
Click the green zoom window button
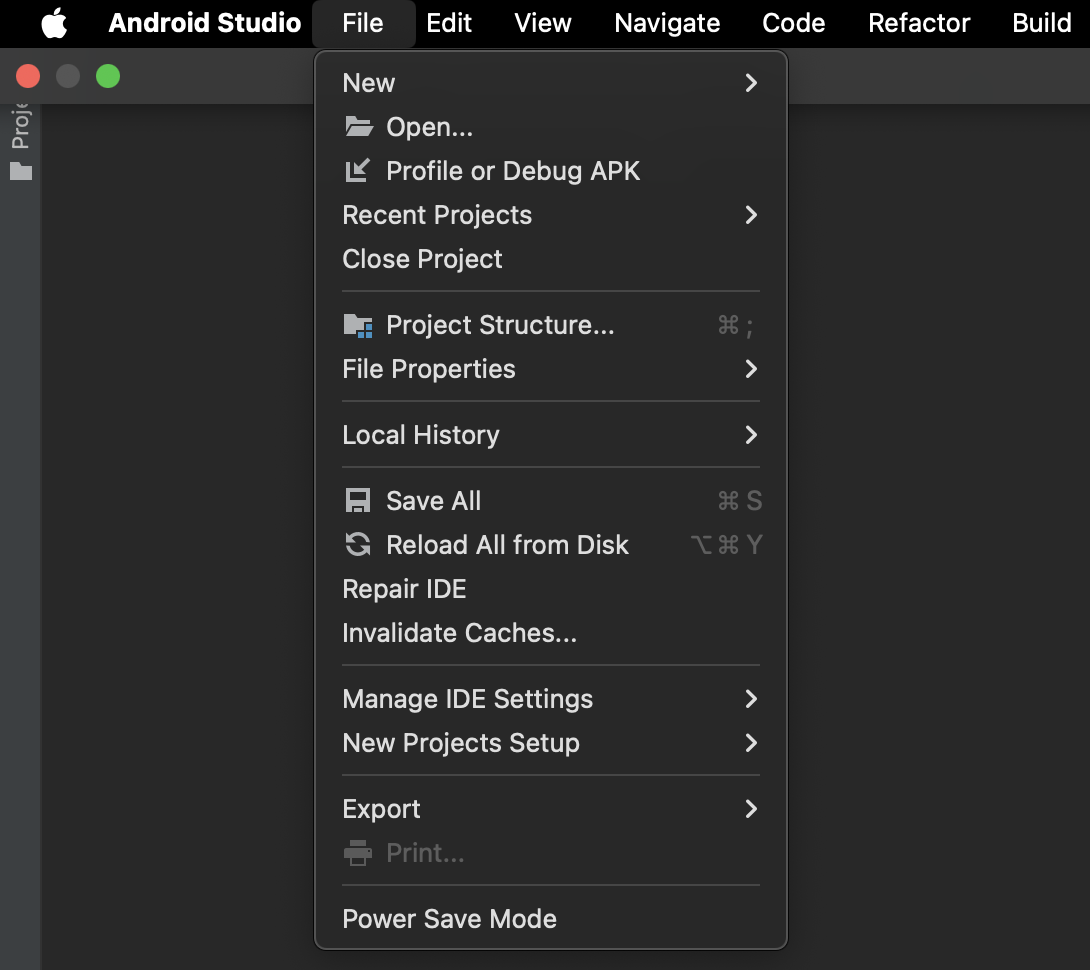pos(108,76)
